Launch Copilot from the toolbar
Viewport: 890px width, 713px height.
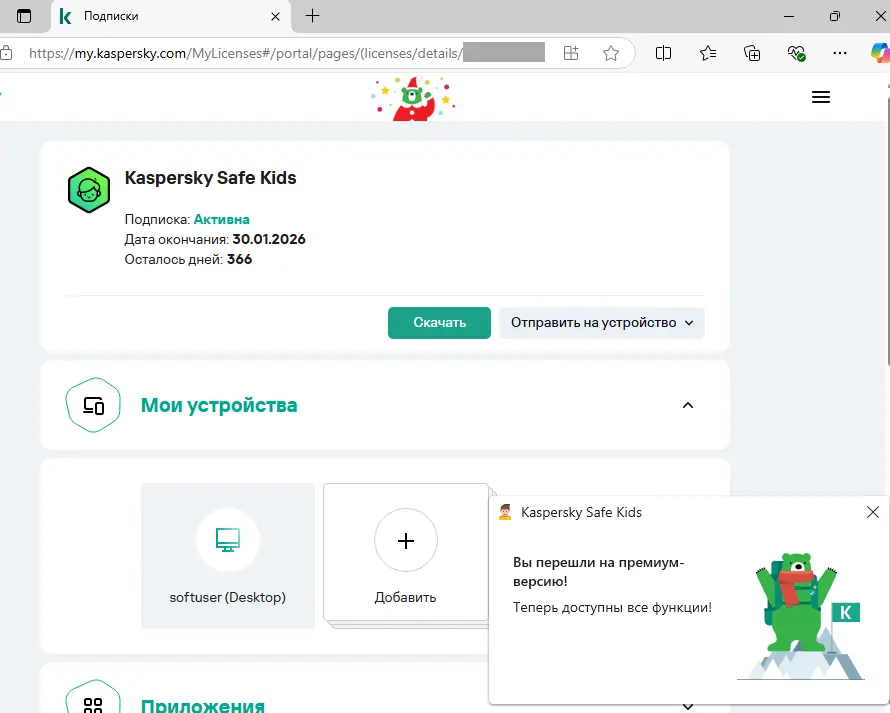tap(880, 53)
